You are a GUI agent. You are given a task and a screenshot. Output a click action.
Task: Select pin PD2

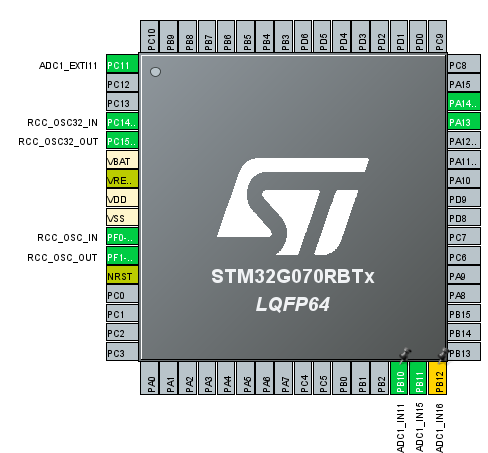380,37
